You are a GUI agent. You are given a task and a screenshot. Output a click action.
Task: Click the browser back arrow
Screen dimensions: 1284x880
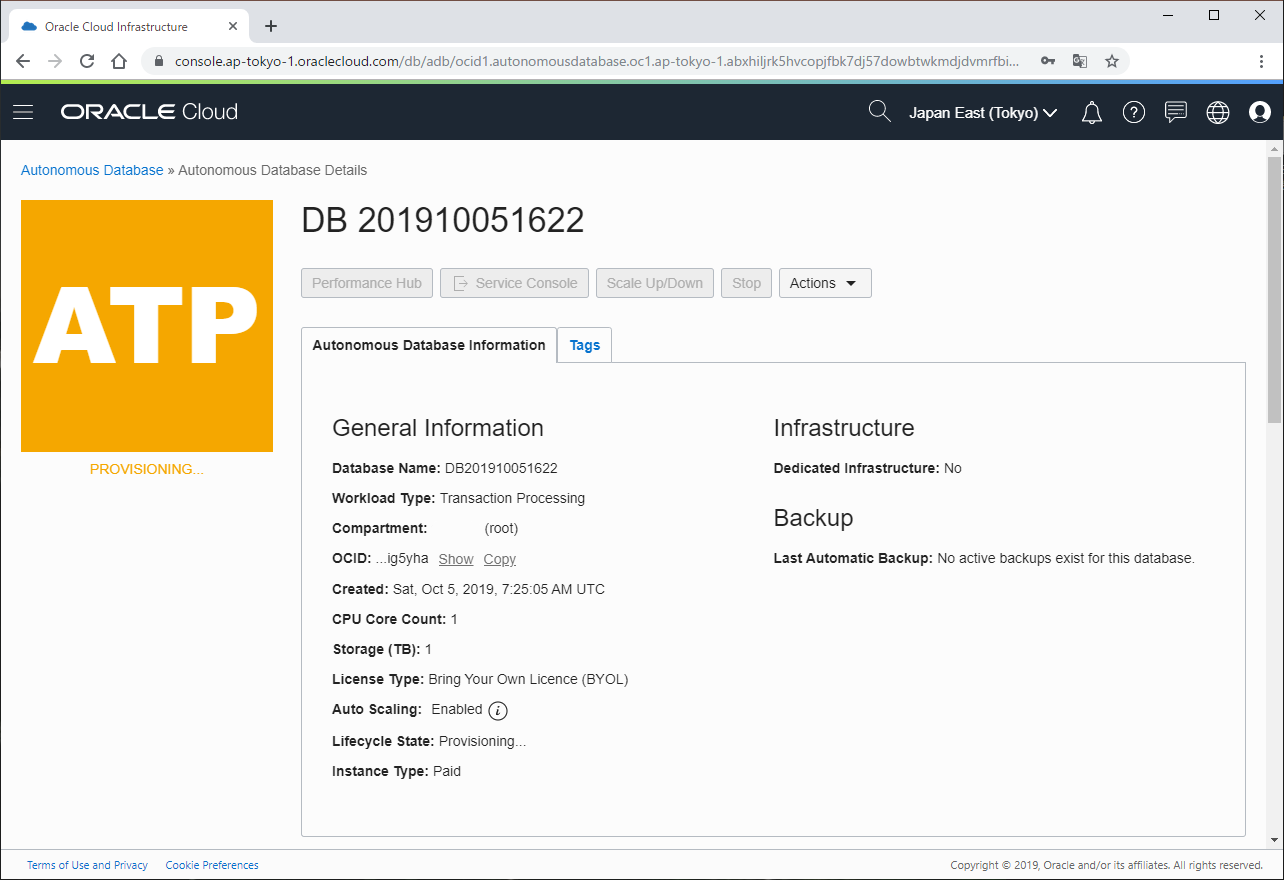click(x=23, y=61)
